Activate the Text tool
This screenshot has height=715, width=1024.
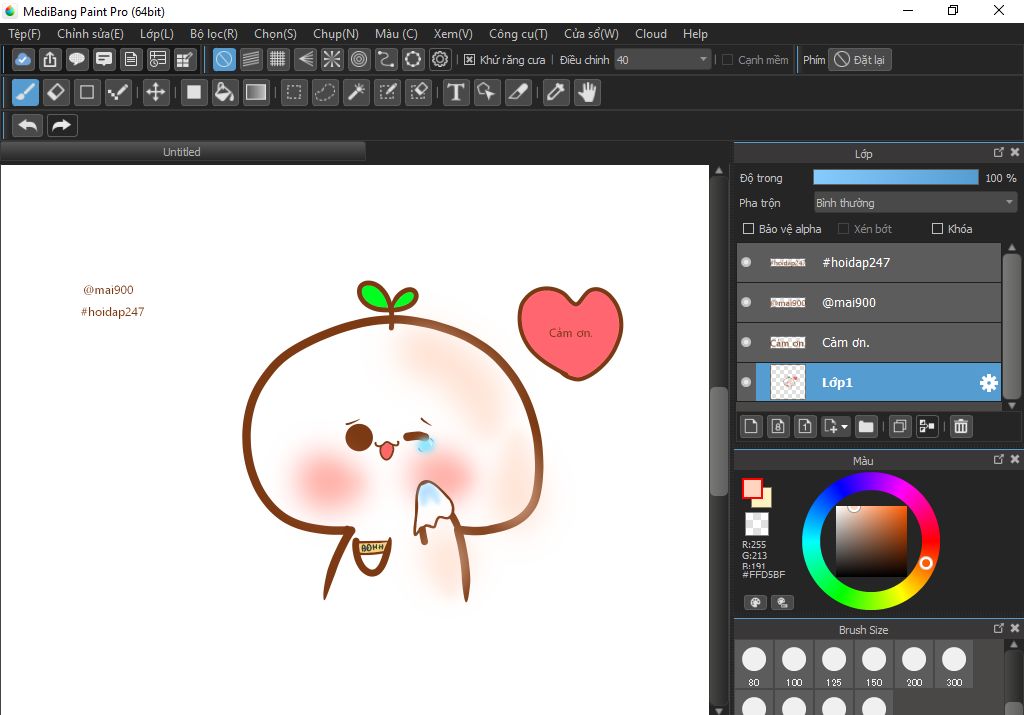[x=456, y=93]
